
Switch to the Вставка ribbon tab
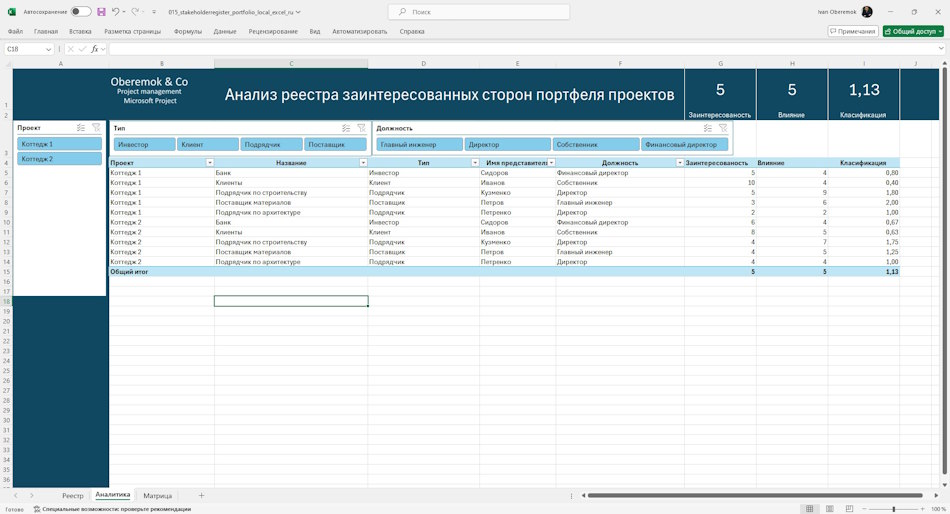coord(80,32)
